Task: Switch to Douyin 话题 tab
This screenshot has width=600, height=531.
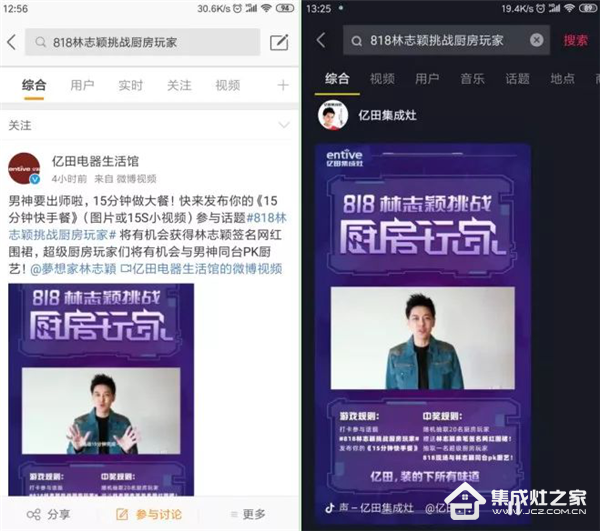Action: pos(517,78)
